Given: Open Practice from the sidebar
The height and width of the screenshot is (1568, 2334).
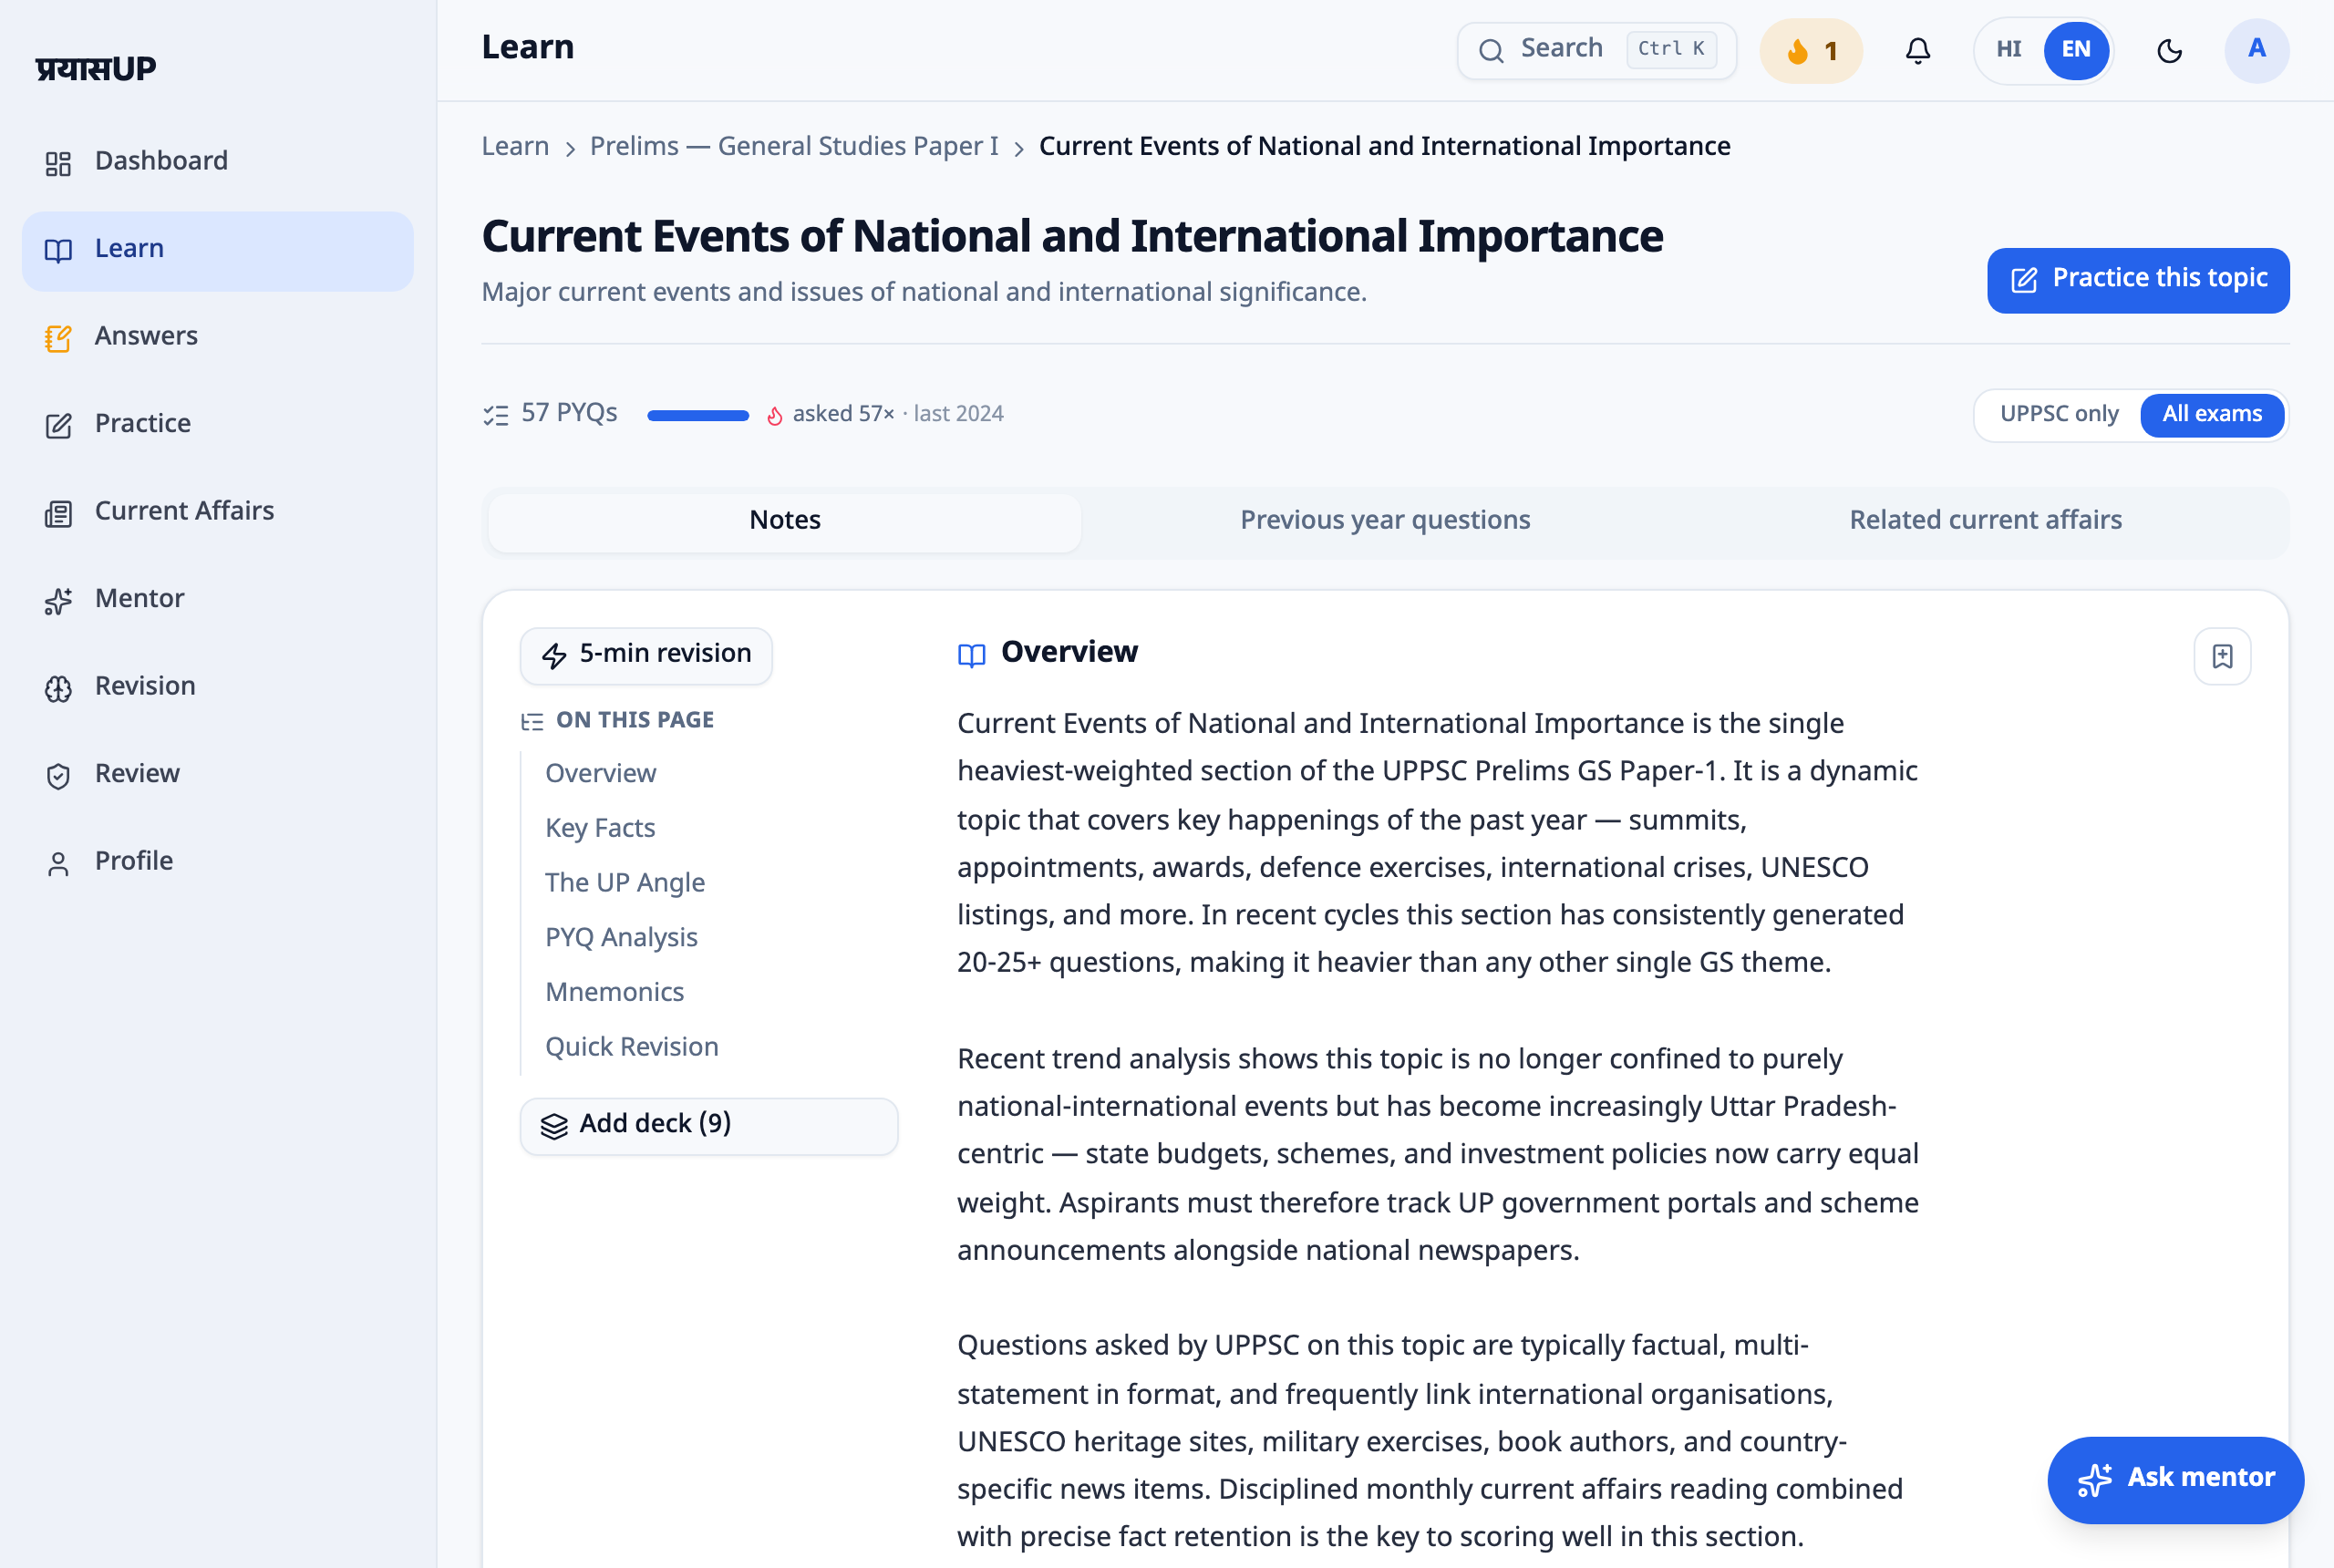Looking at the screenshot, I should [x=217, y=424].
